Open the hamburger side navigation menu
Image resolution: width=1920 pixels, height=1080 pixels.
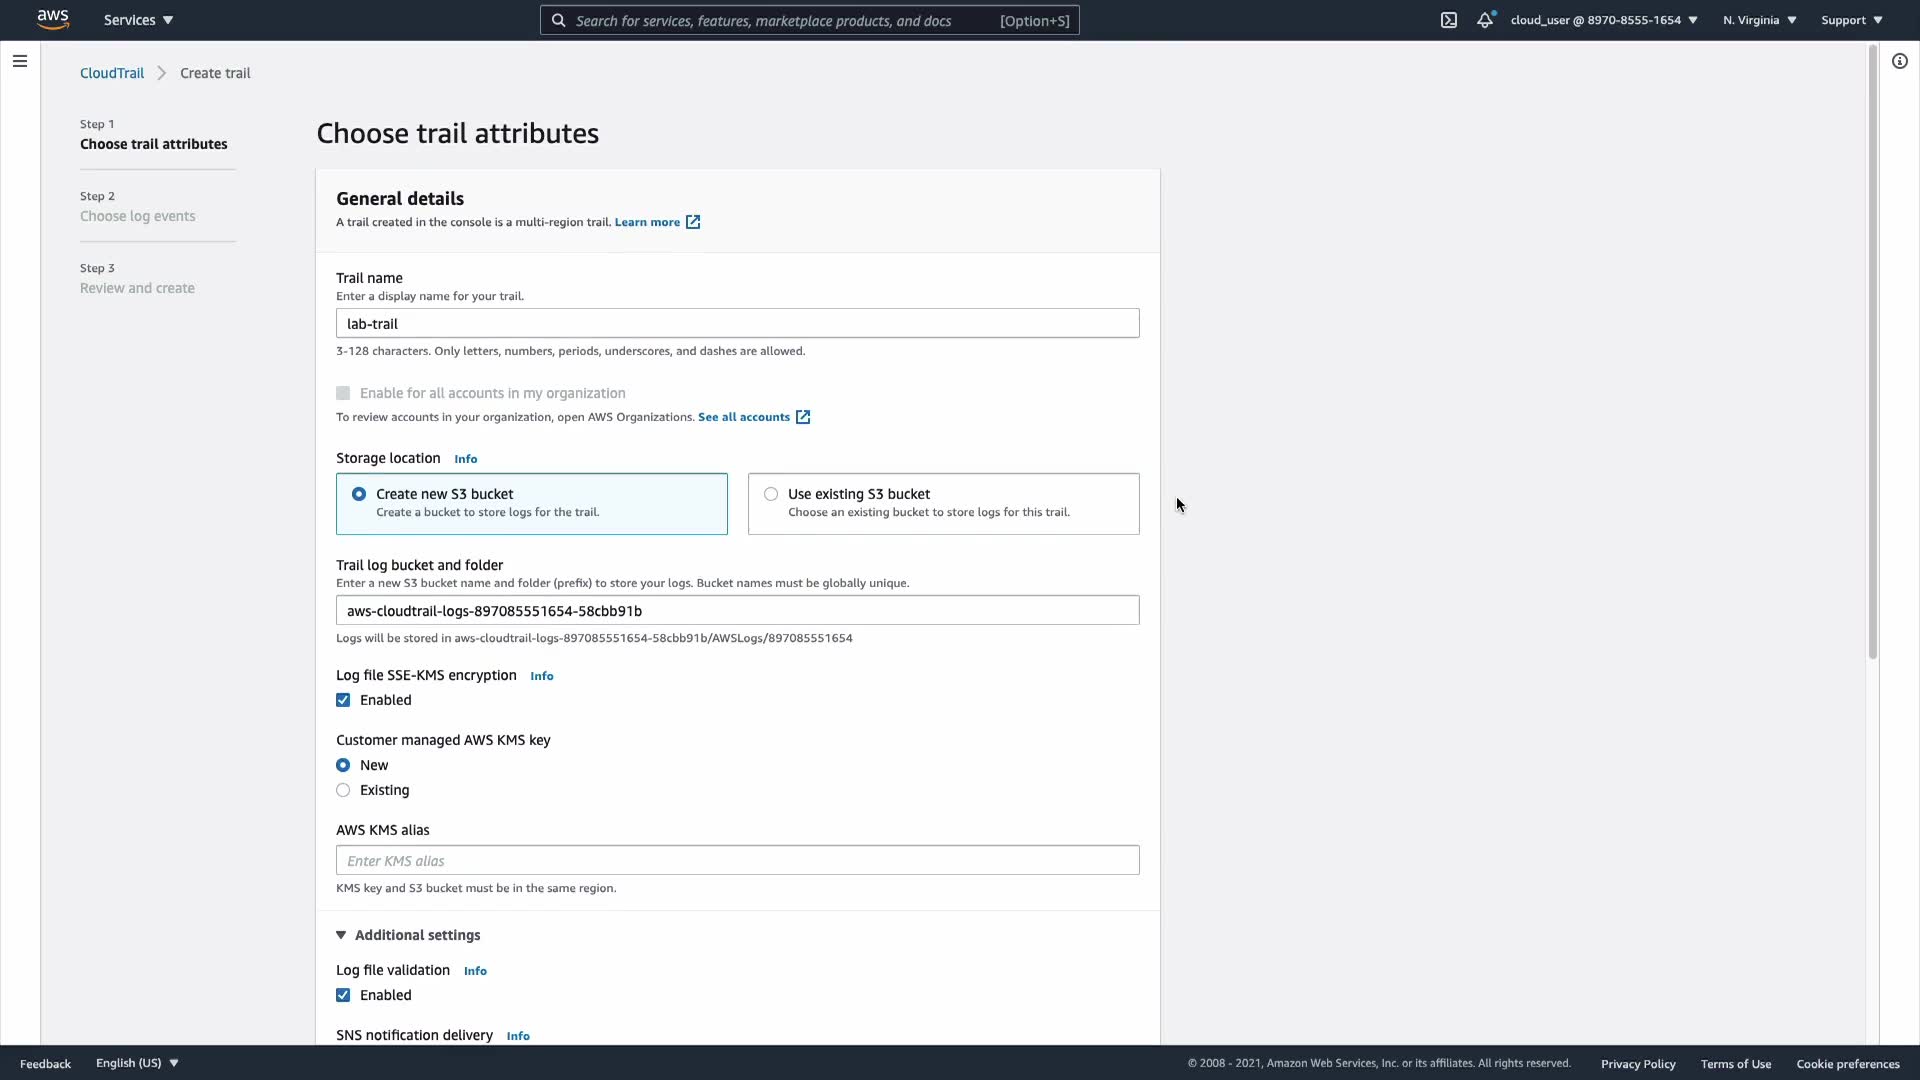pyautogui.click(x=20, y=61)
